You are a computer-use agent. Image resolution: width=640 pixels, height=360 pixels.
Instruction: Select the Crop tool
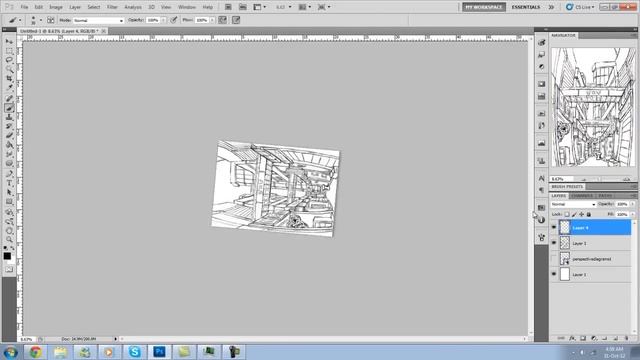(x=9, y=78)
